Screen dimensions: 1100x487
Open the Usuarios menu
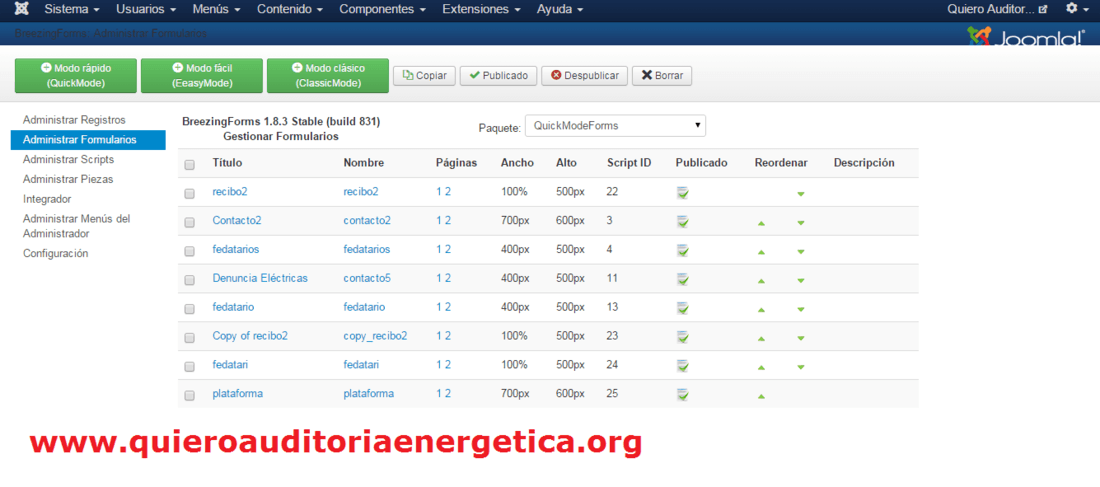pos(146,10)
